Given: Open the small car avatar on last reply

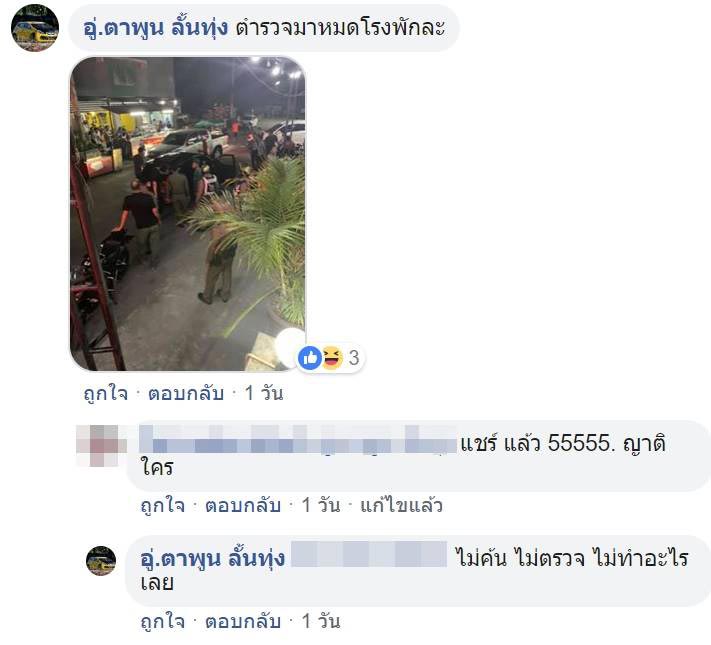Looking at the screenshot, I should pos(101,561).
